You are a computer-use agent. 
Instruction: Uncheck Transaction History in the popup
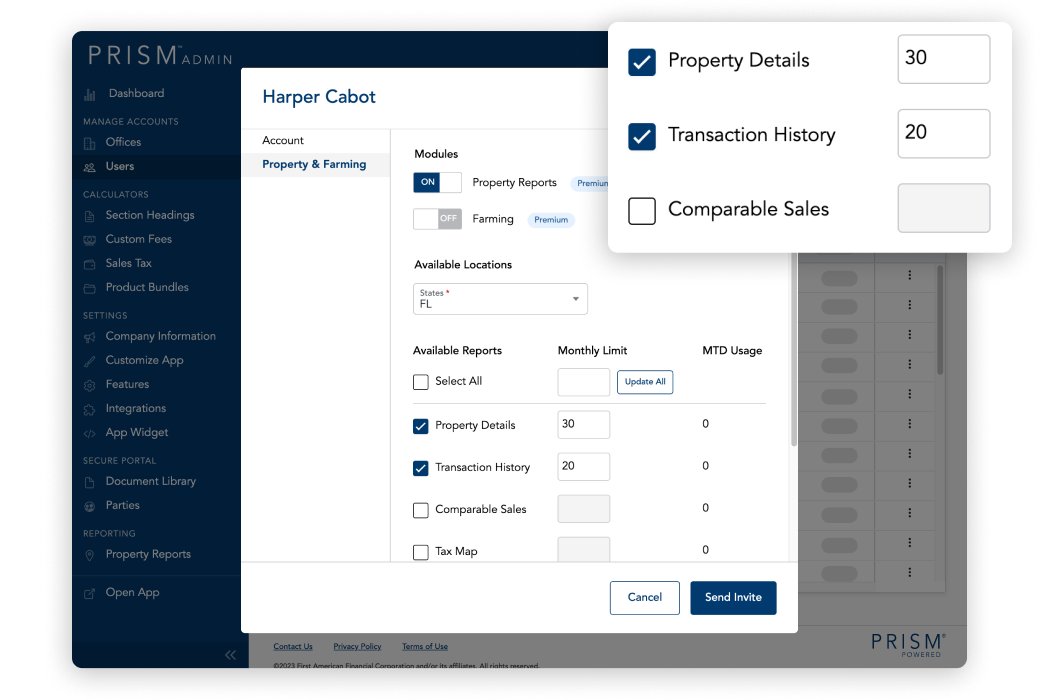coord(641,134)
